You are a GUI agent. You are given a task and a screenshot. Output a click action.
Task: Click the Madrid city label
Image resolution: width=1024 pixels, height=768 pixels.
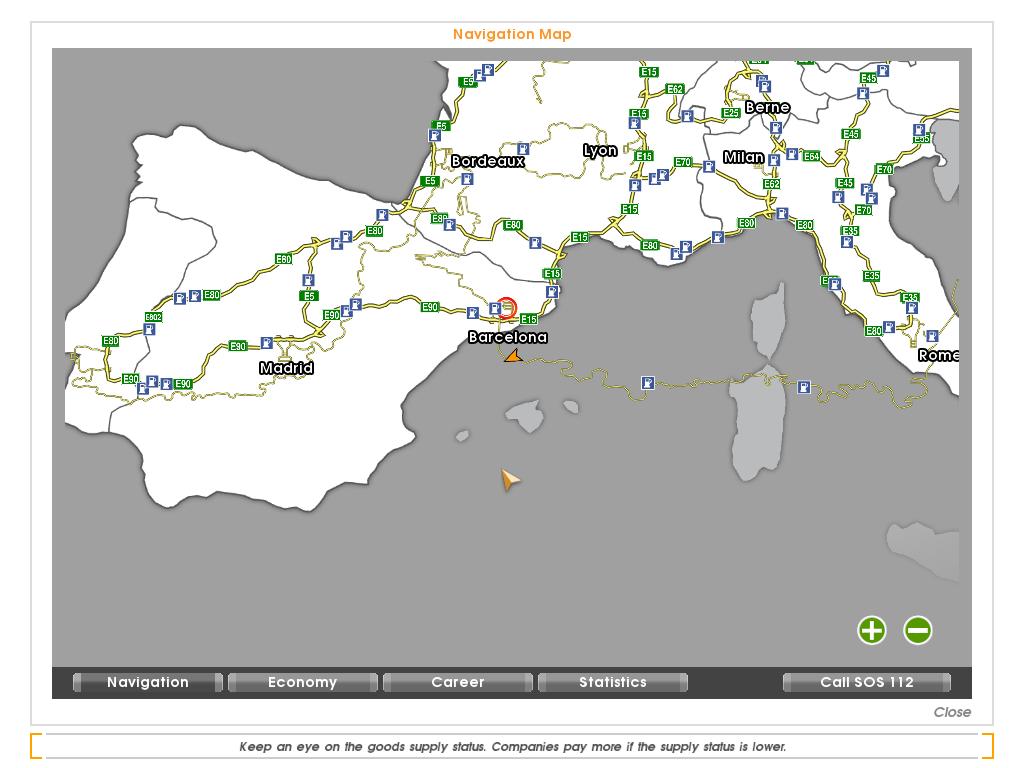[x=286, y=368]
